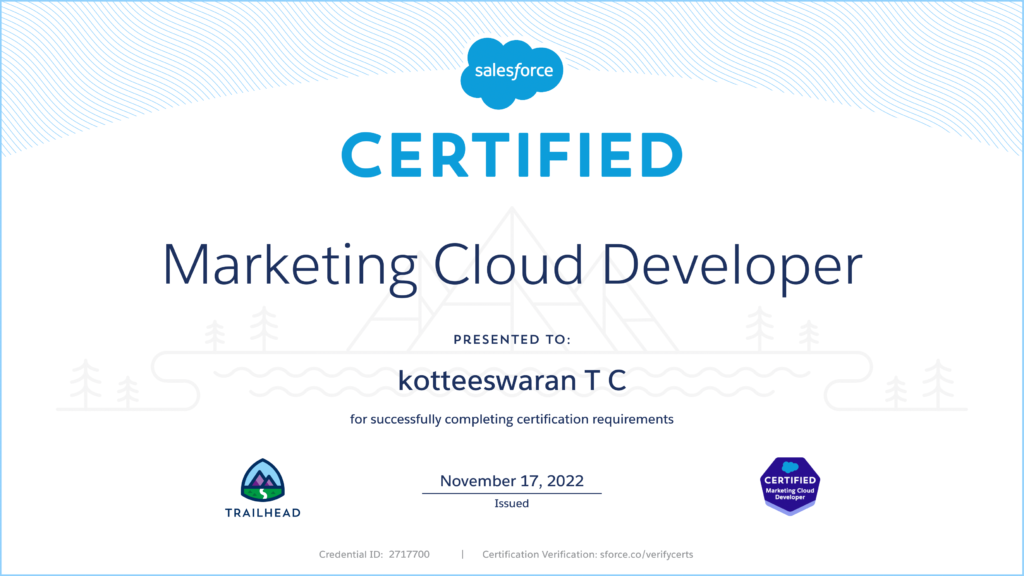
Task: Click the leftmost pine tree outline
Action: click(85, 385)
